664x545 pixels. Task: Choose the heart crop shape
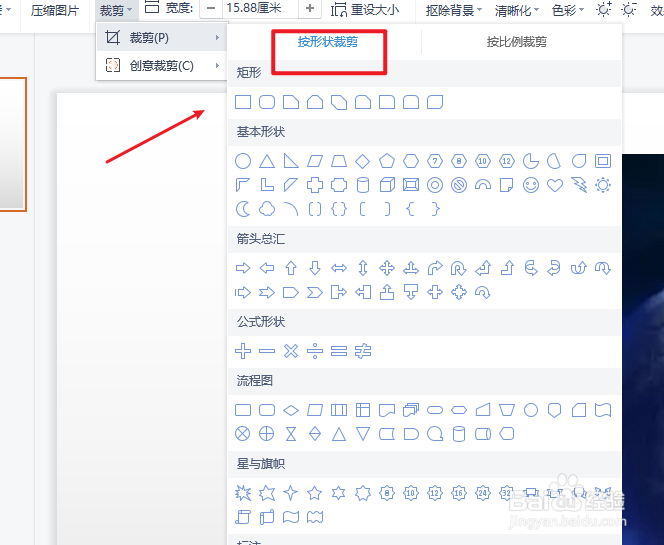pyautogui.click(x=555, y=185)
